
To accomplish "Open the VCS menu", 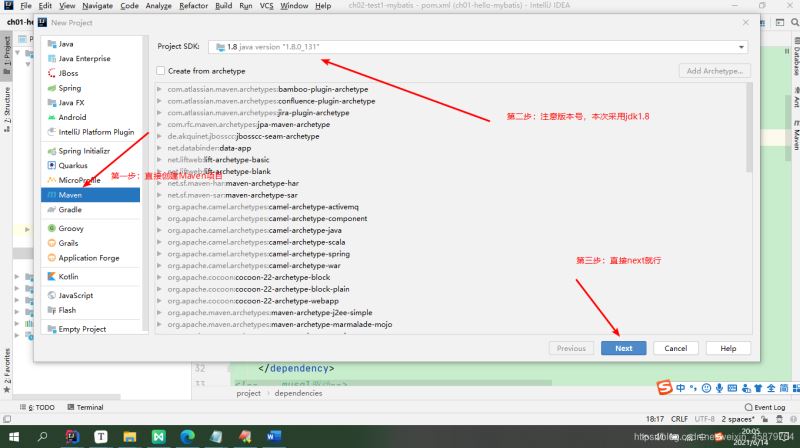I will [266, 6].
